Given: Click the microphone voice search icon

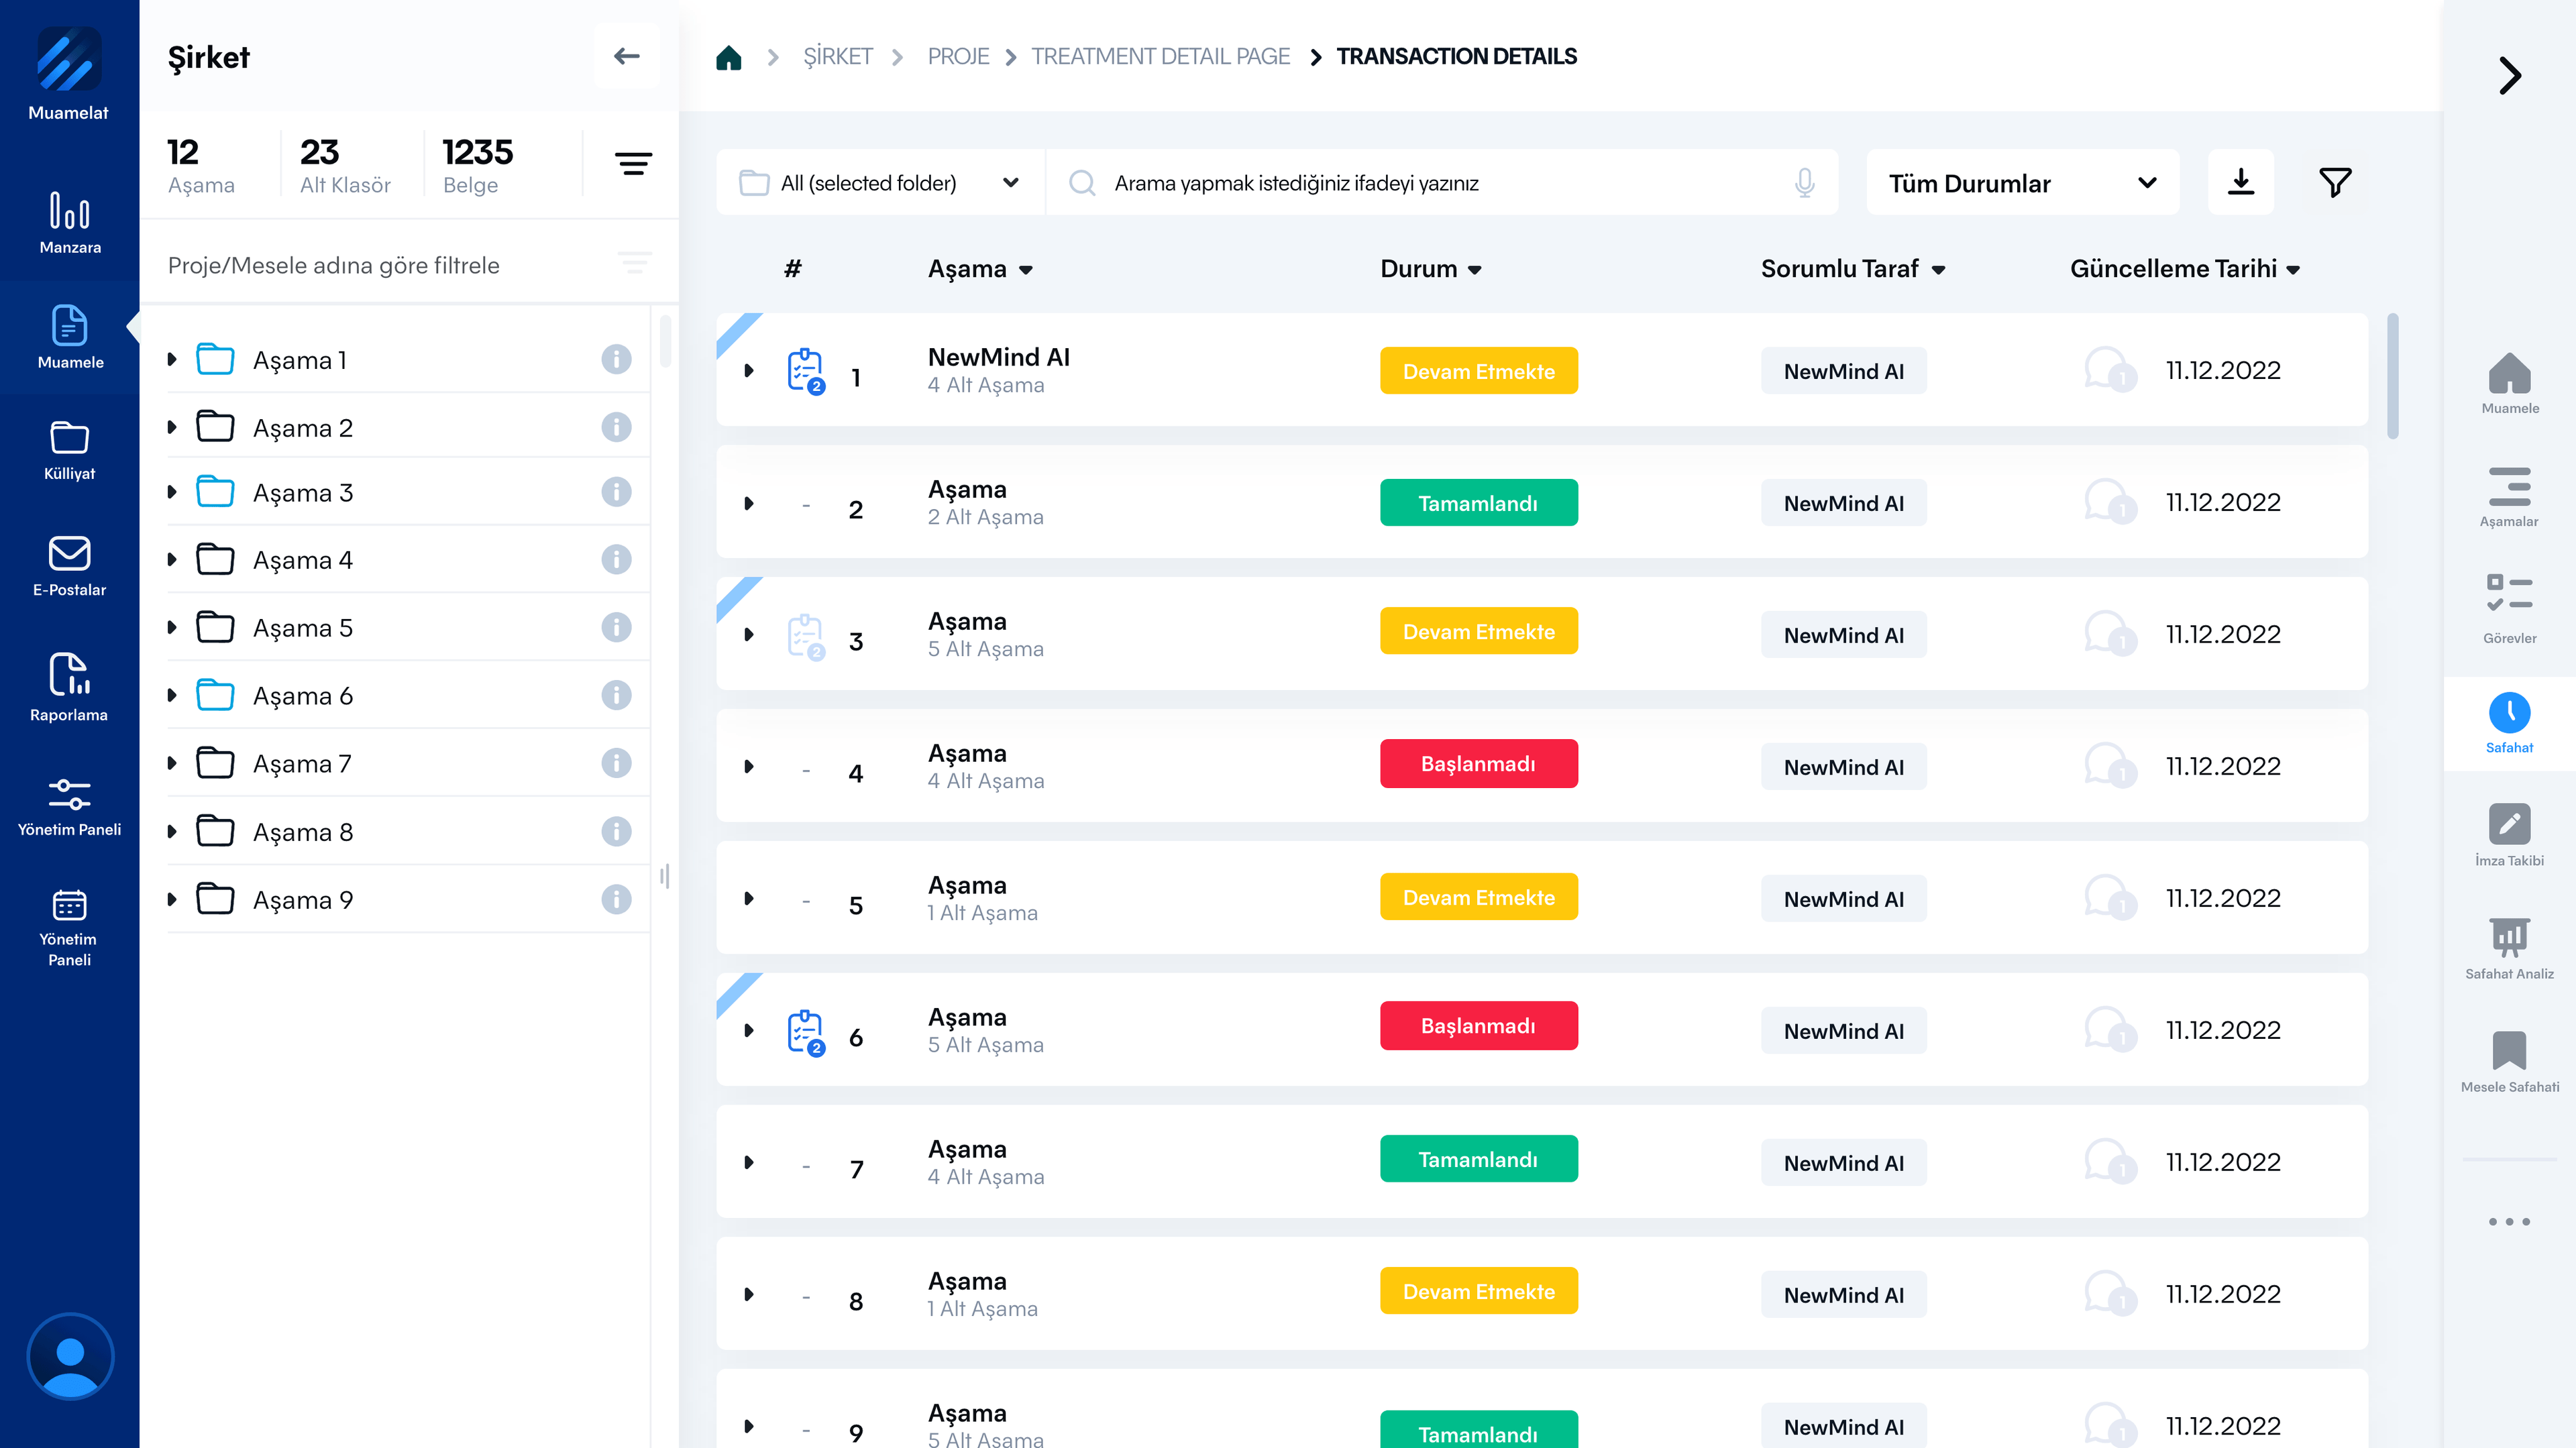Looking at the screenshot, I should point(1804,183).
